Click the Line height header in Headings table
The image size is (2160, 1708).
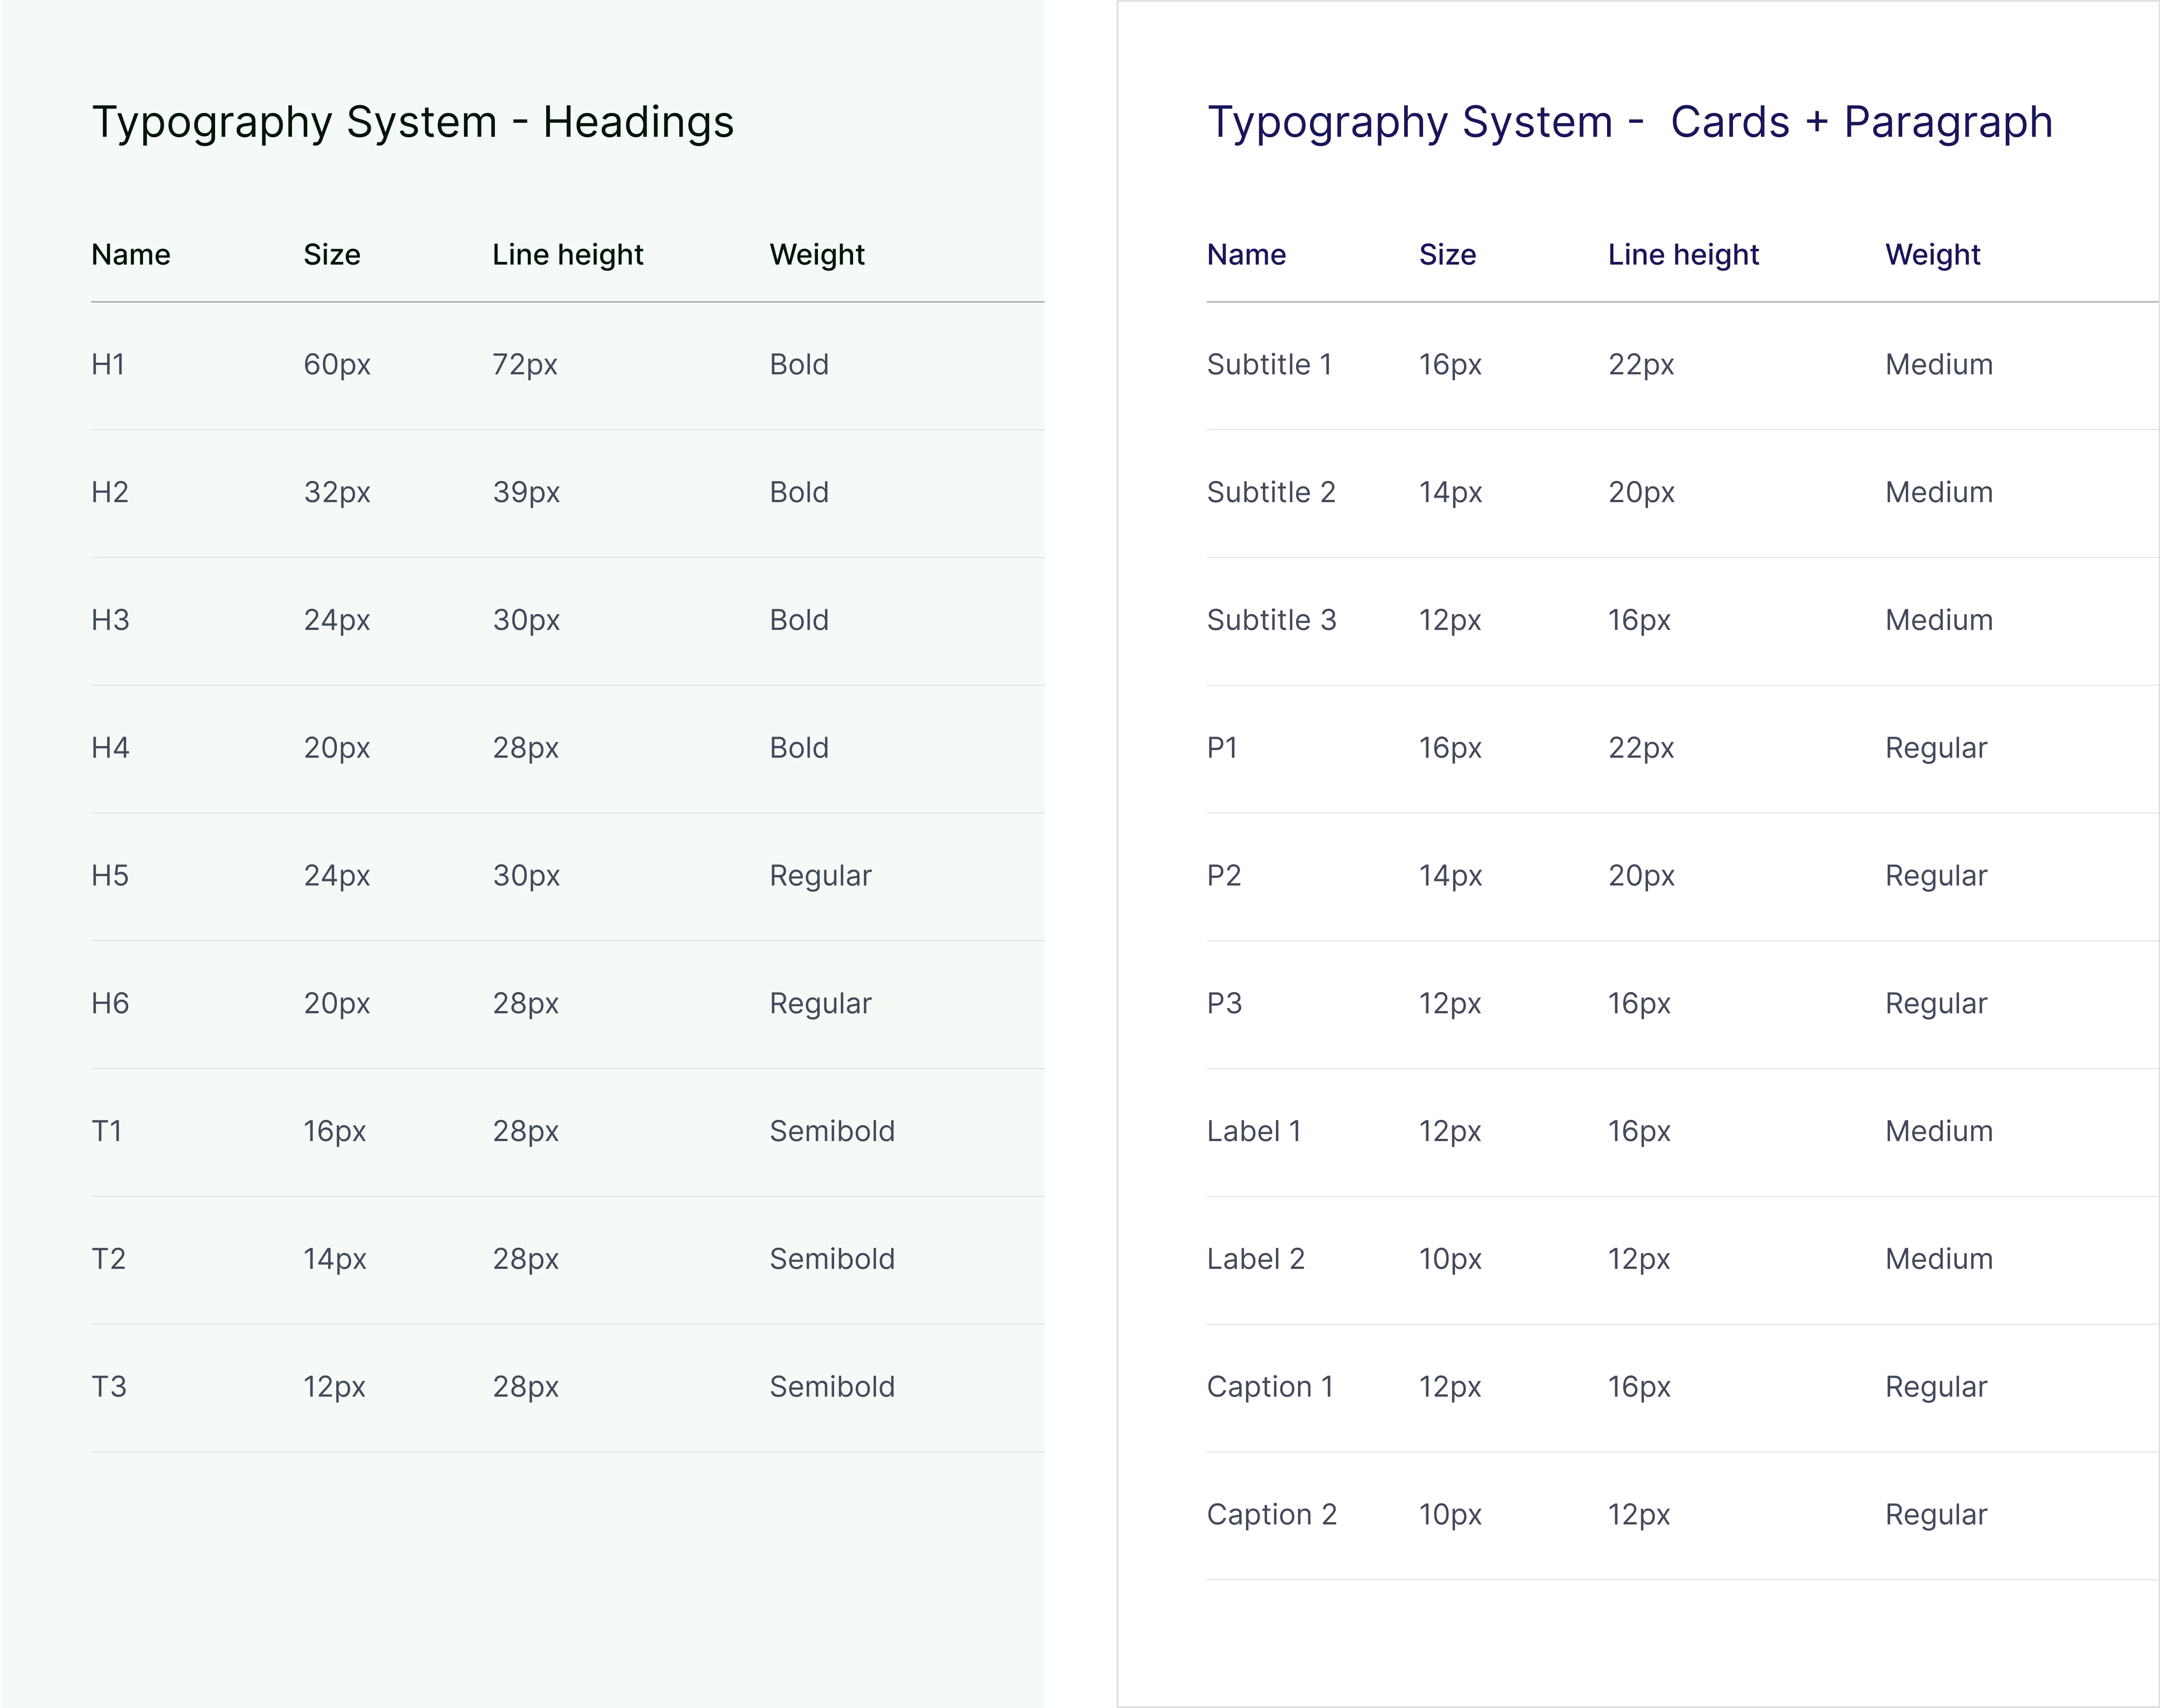pyautogui.click(x=568, y=256)
